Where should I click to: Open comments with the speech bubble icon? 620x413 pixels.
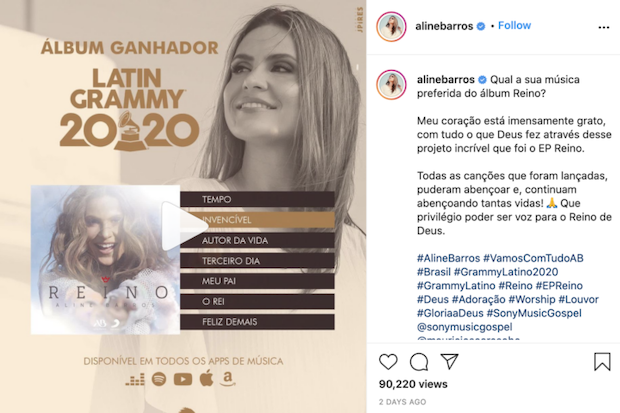tap(419, 362)
